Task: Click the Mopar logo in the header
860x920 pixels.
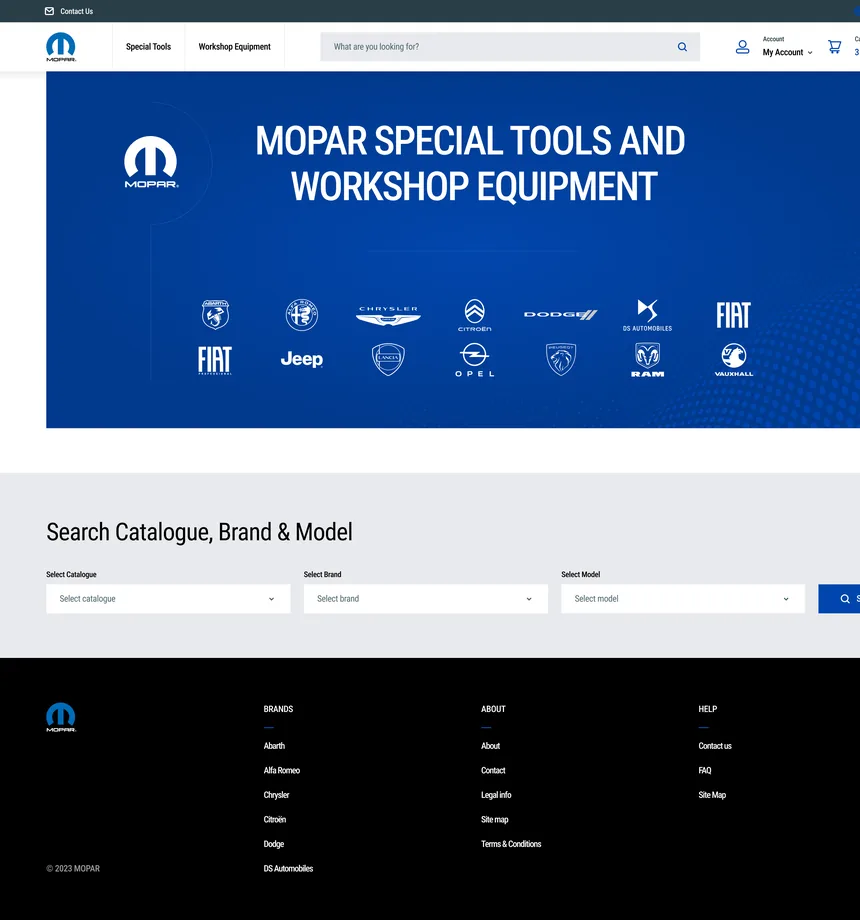Action: point(61,47)
